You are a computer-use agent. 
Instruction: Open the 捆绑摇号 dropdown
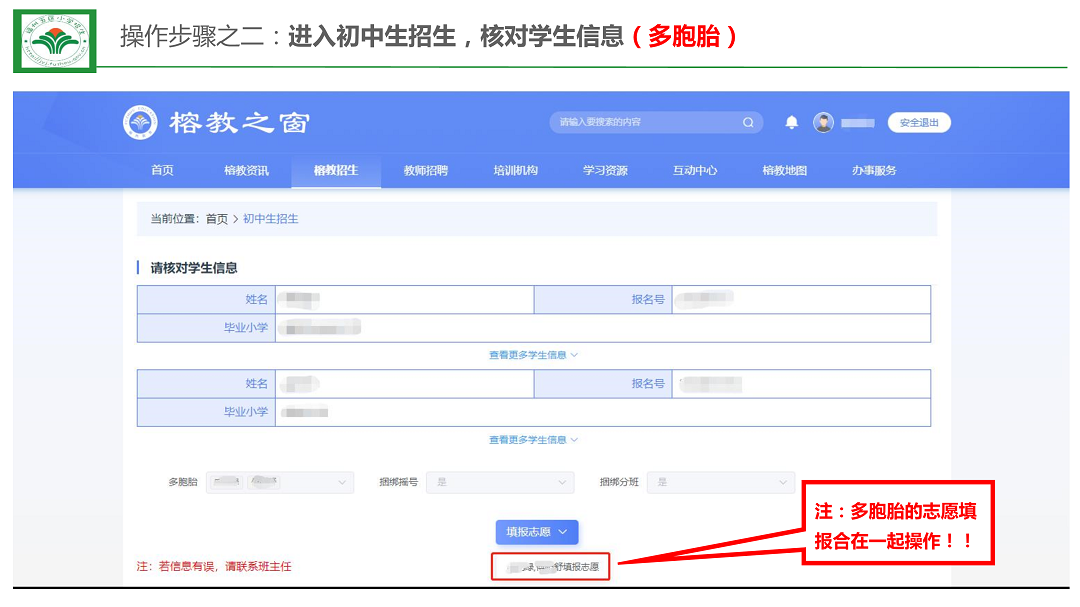(x=500, y=482)
